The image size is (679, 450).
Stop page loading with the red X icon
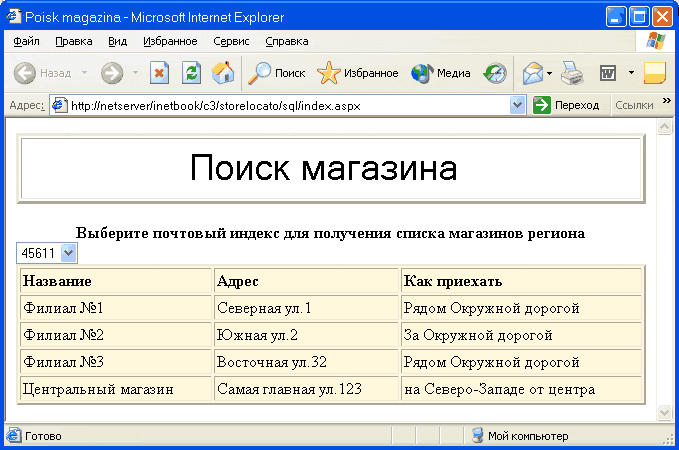click(159, 72)
